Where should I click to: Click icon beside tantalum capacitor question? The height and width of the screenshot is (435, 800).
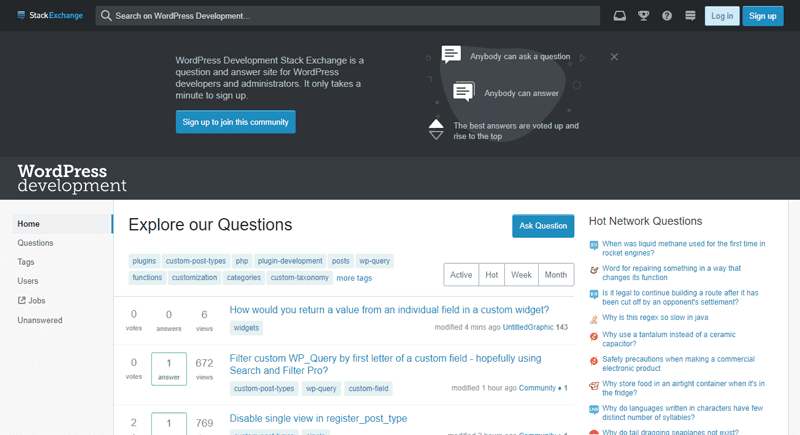coord(594,336)
